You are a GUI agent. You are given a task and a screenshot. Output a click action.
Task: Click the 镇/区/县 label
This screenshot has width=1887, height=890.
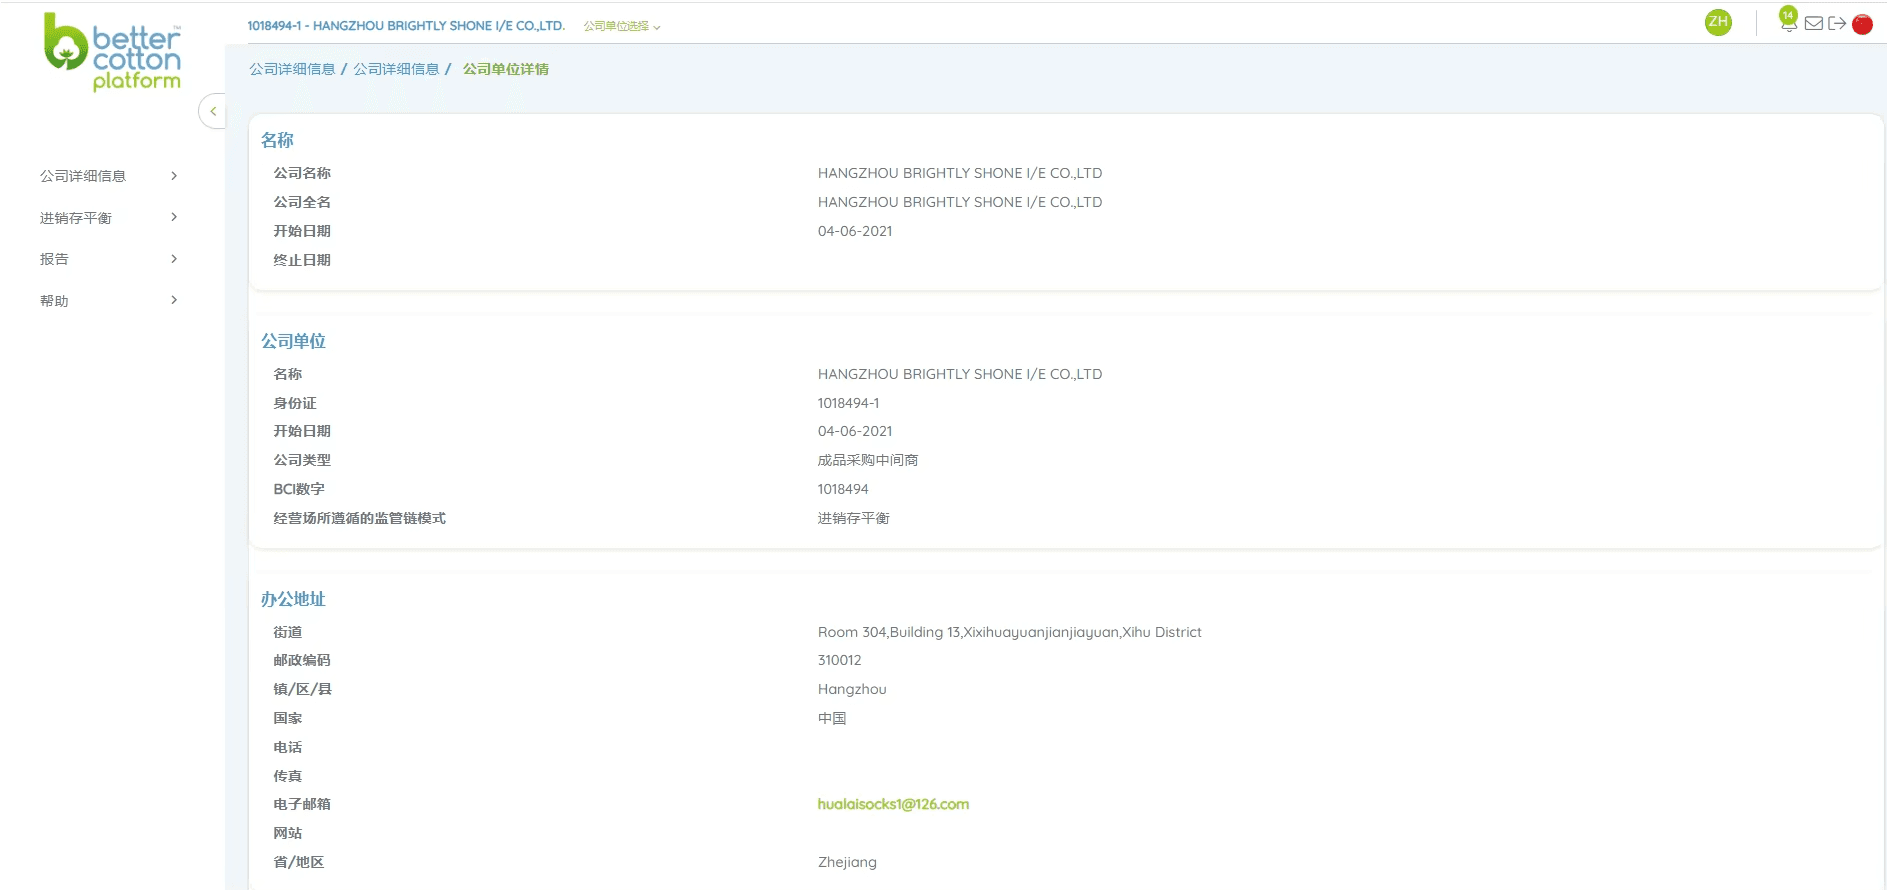click(x=303, y=689)
